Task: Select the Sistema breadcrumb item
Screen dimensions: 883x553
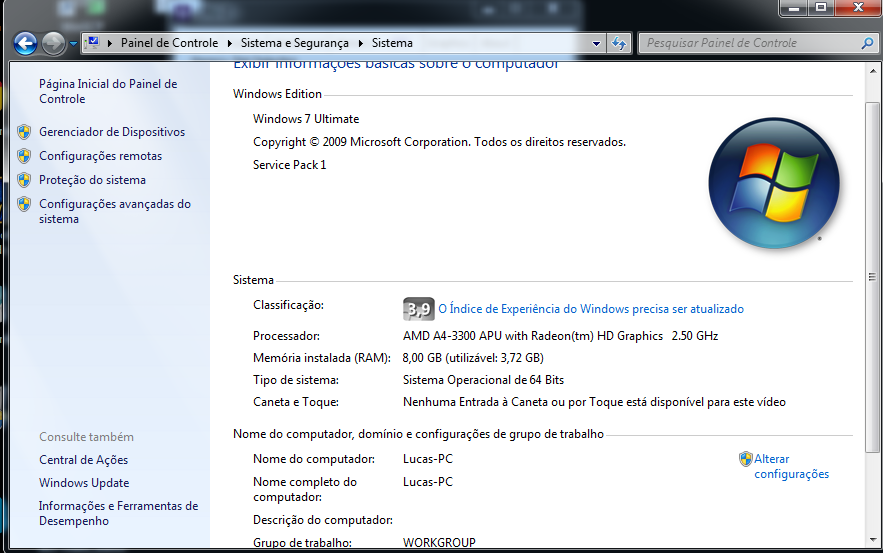Action: pyautogui.click(x=392, y=43)
